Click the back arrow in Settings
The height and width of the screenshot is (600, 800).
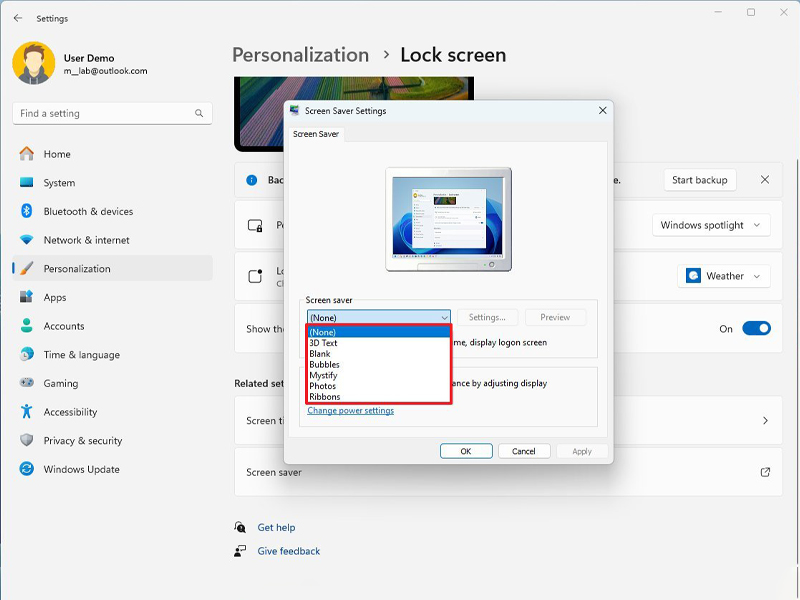click(18, 18)
